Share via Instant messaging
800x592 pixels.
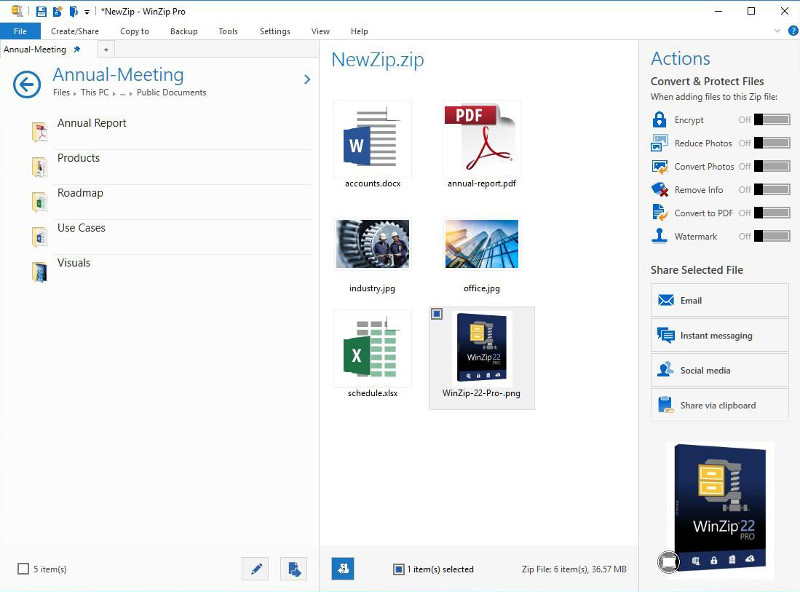(720, 335)
